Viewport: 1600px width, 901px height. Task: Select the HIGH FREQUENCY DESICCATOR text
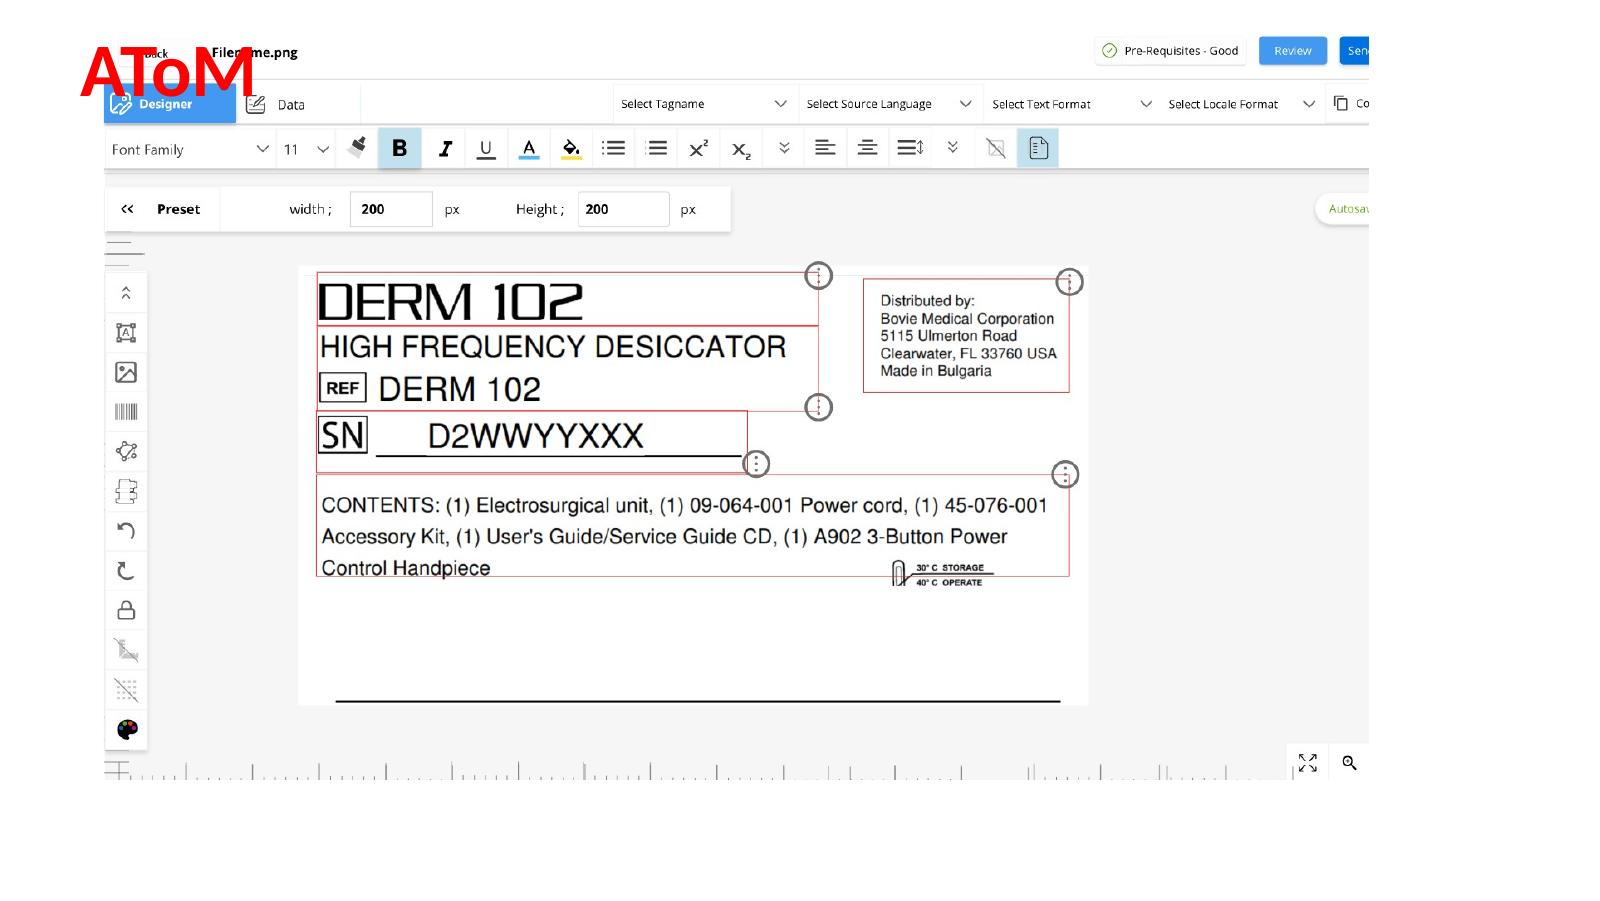point(553,347)
